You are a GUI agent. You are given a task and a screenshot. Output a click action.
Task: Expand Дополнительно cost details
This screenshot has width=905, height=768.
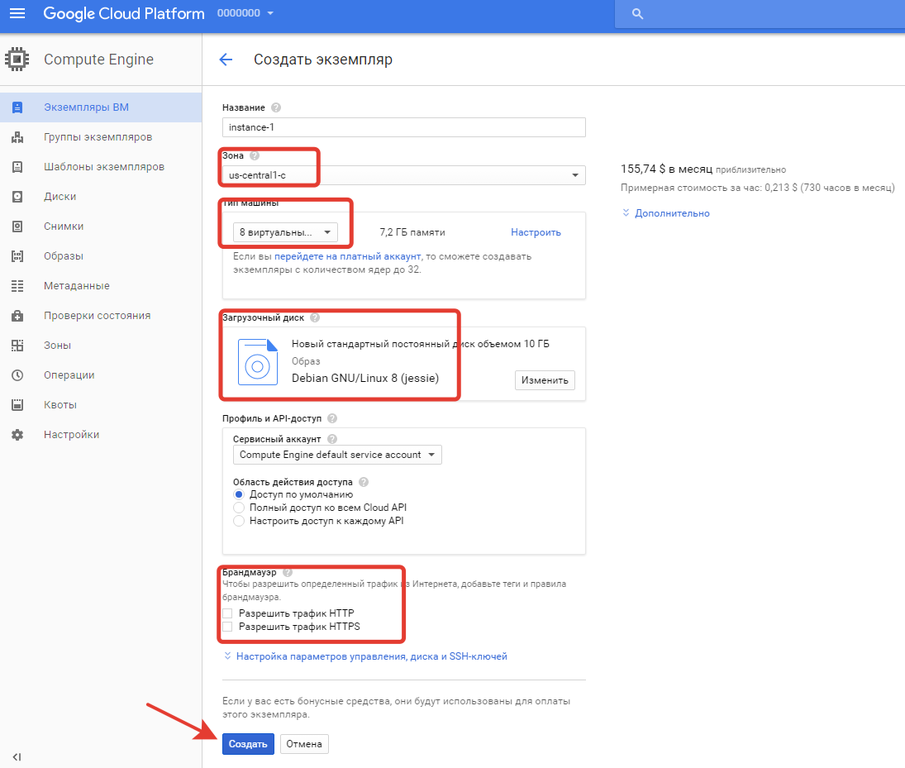tap(665, 213)
